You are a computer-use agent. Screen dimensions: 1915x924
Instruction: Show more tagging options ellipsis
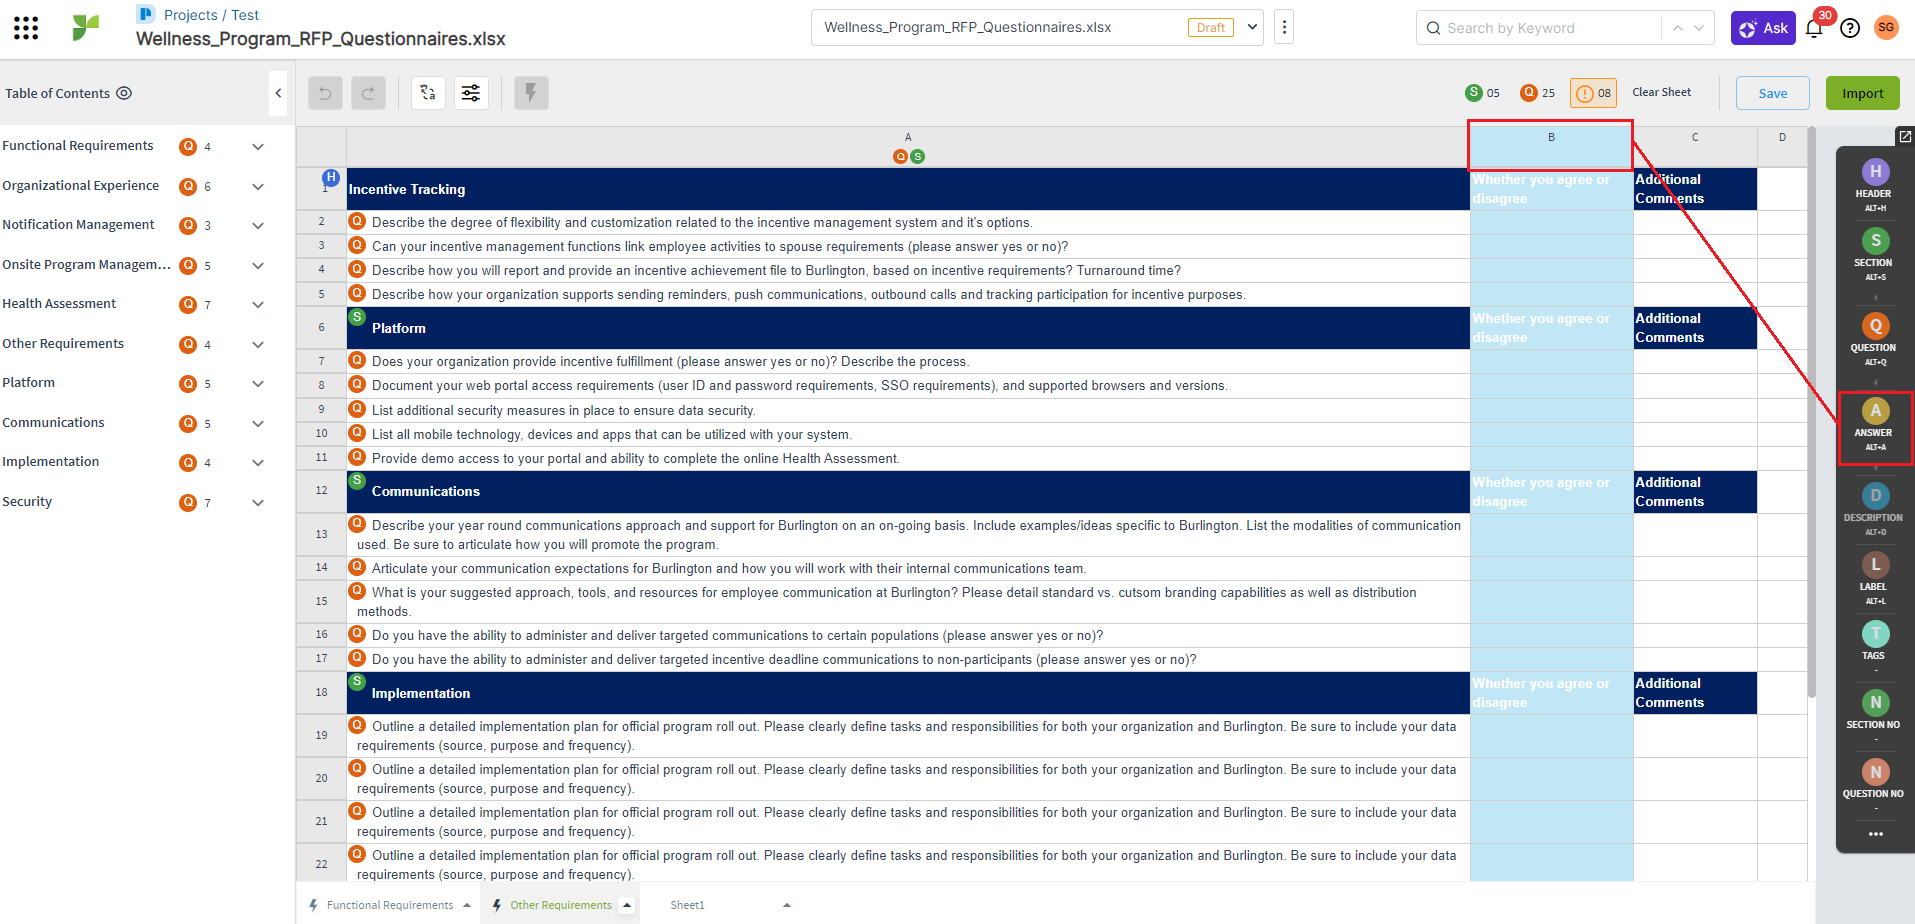[x=1875, y=834]
